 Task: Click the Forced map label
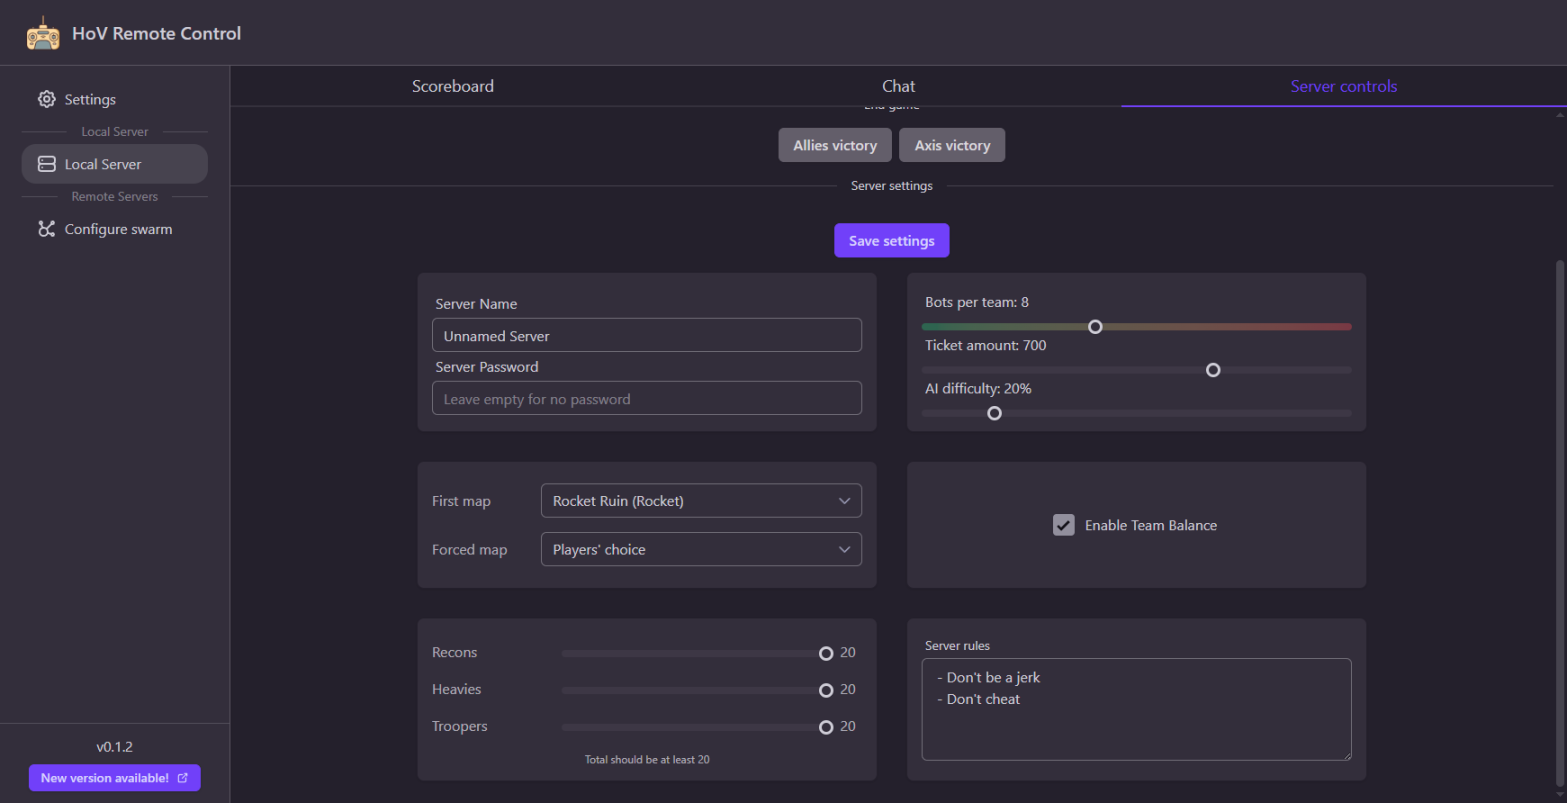click(469, 550)
